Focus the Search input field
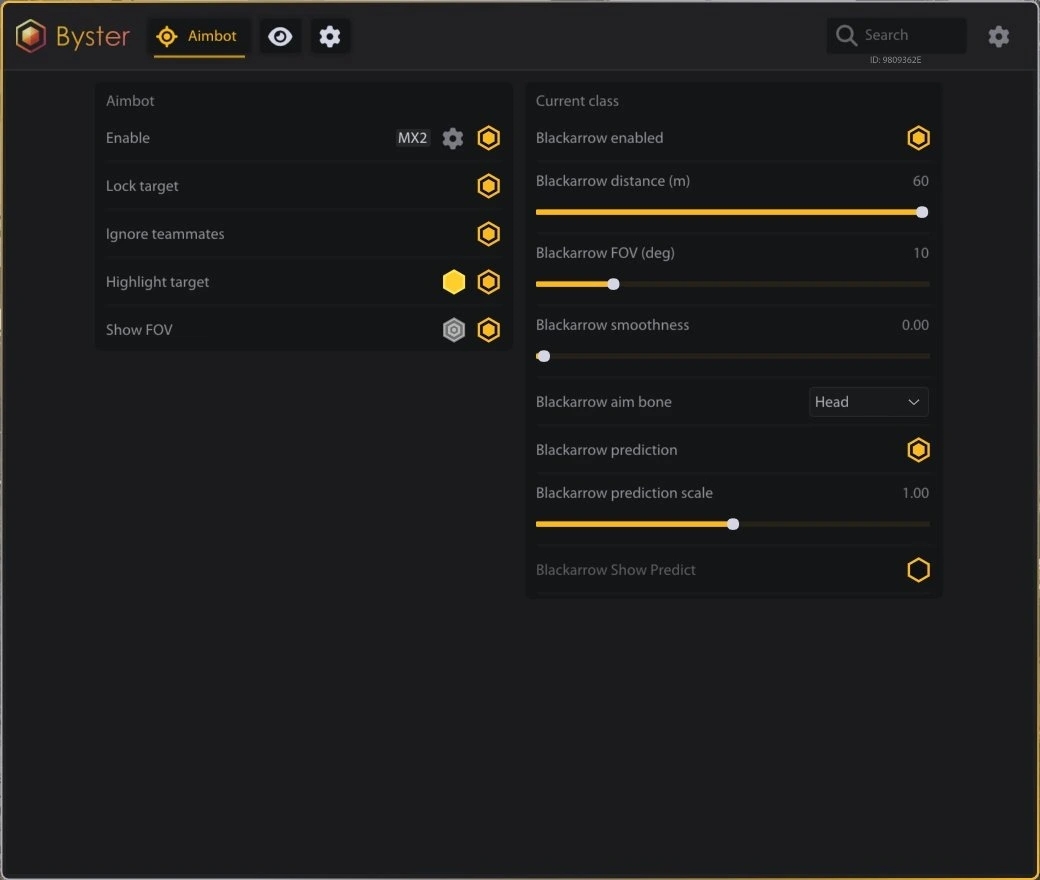Viewport: 1040px width, 880px height. coord(896,35)
